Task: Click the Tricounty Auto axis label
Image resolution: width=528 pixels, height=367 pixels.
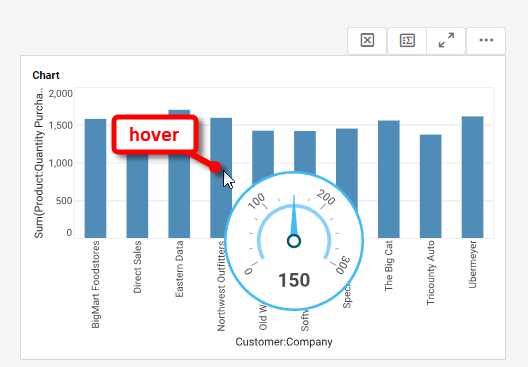Action: point(431,273)
